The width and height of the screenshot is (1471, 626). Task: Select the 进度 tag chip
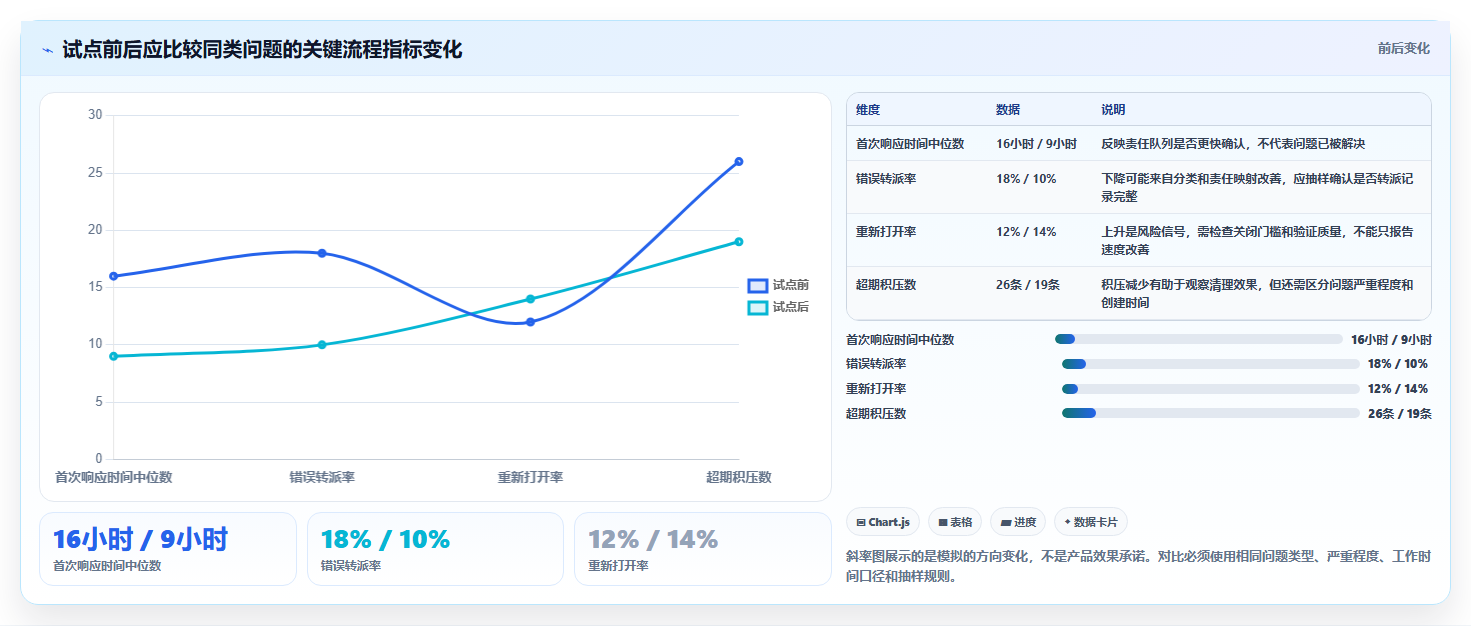click(1018, 522)
